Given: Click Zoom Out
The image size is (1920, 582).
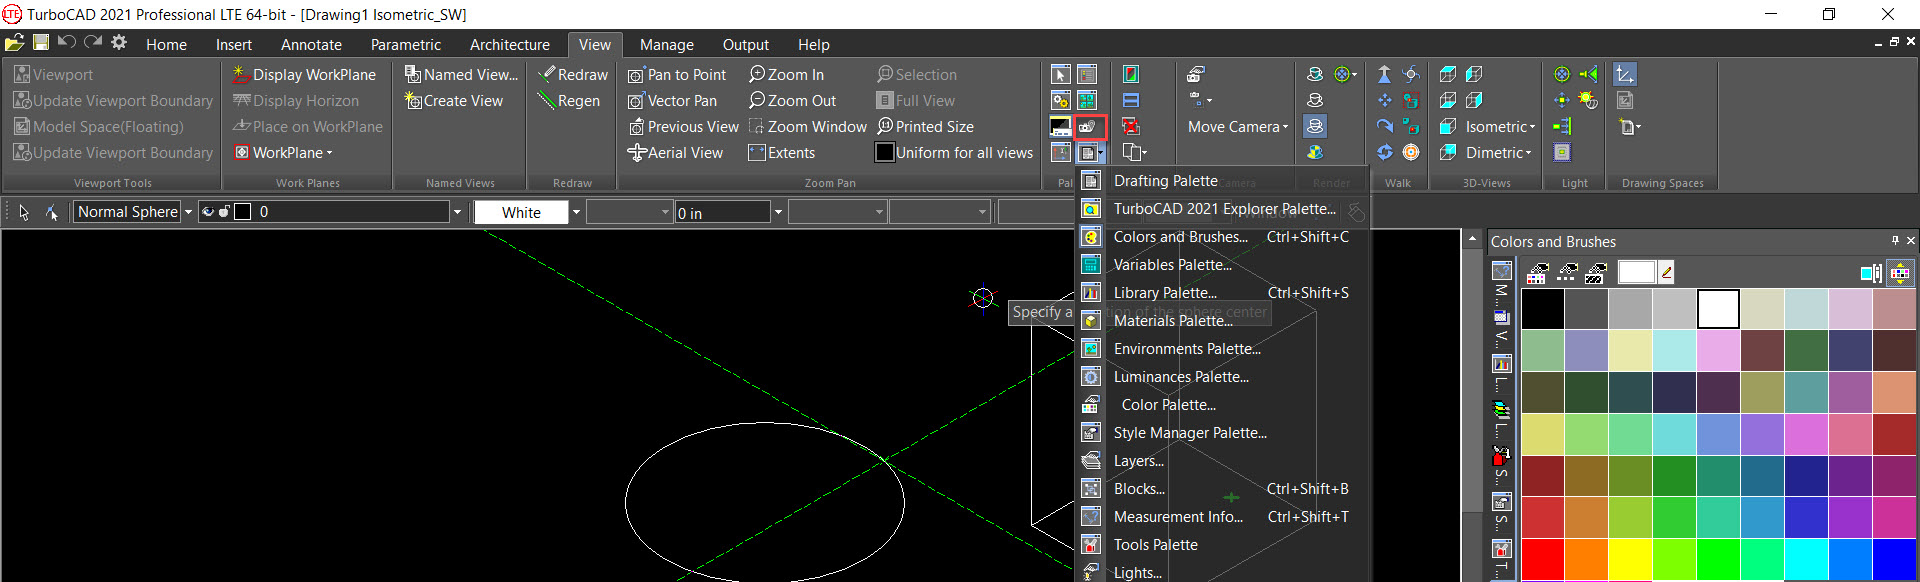Looking at the screenshot, I should [x=792, y=101].
